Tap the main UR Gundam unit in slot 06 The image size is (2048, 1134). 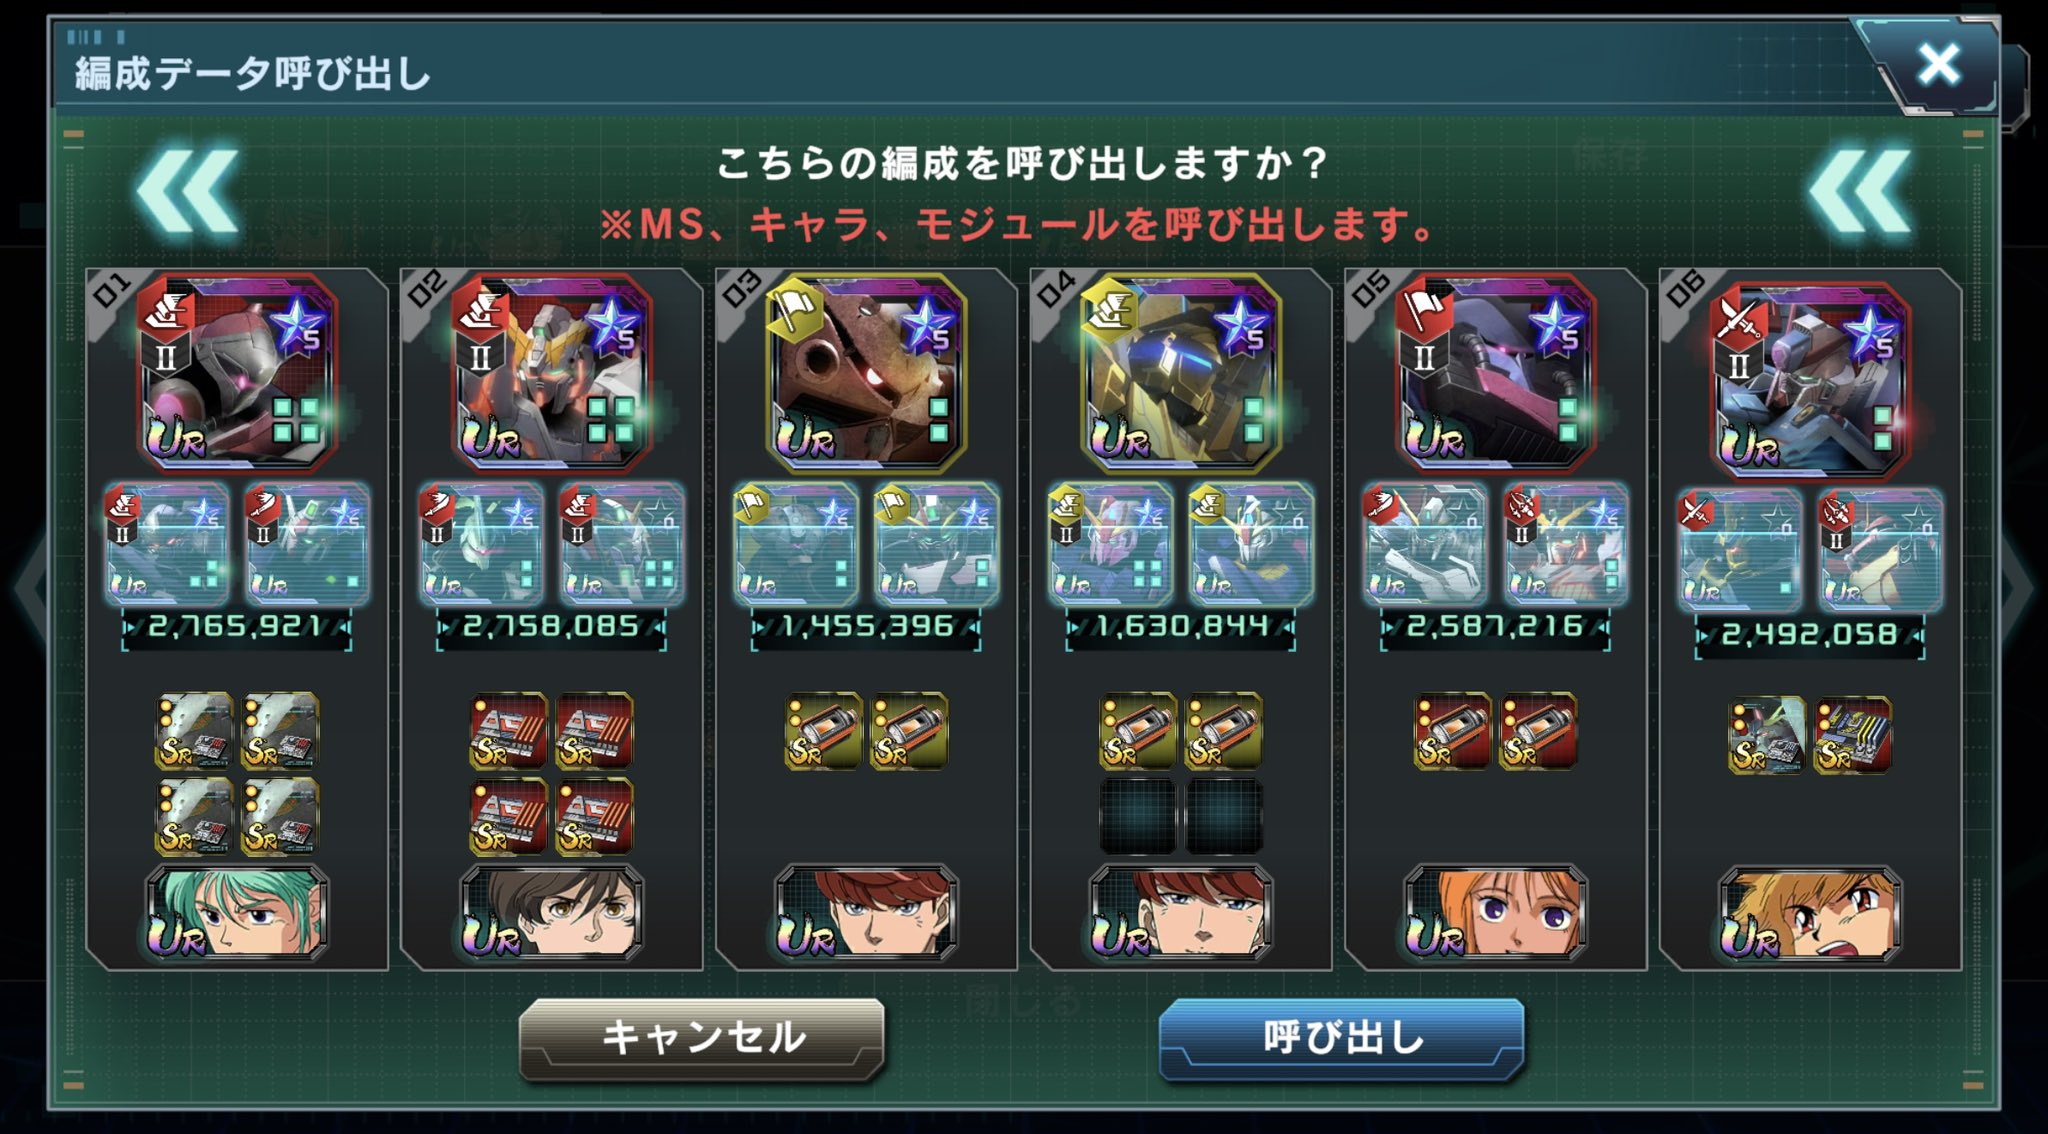[1810, 378]
